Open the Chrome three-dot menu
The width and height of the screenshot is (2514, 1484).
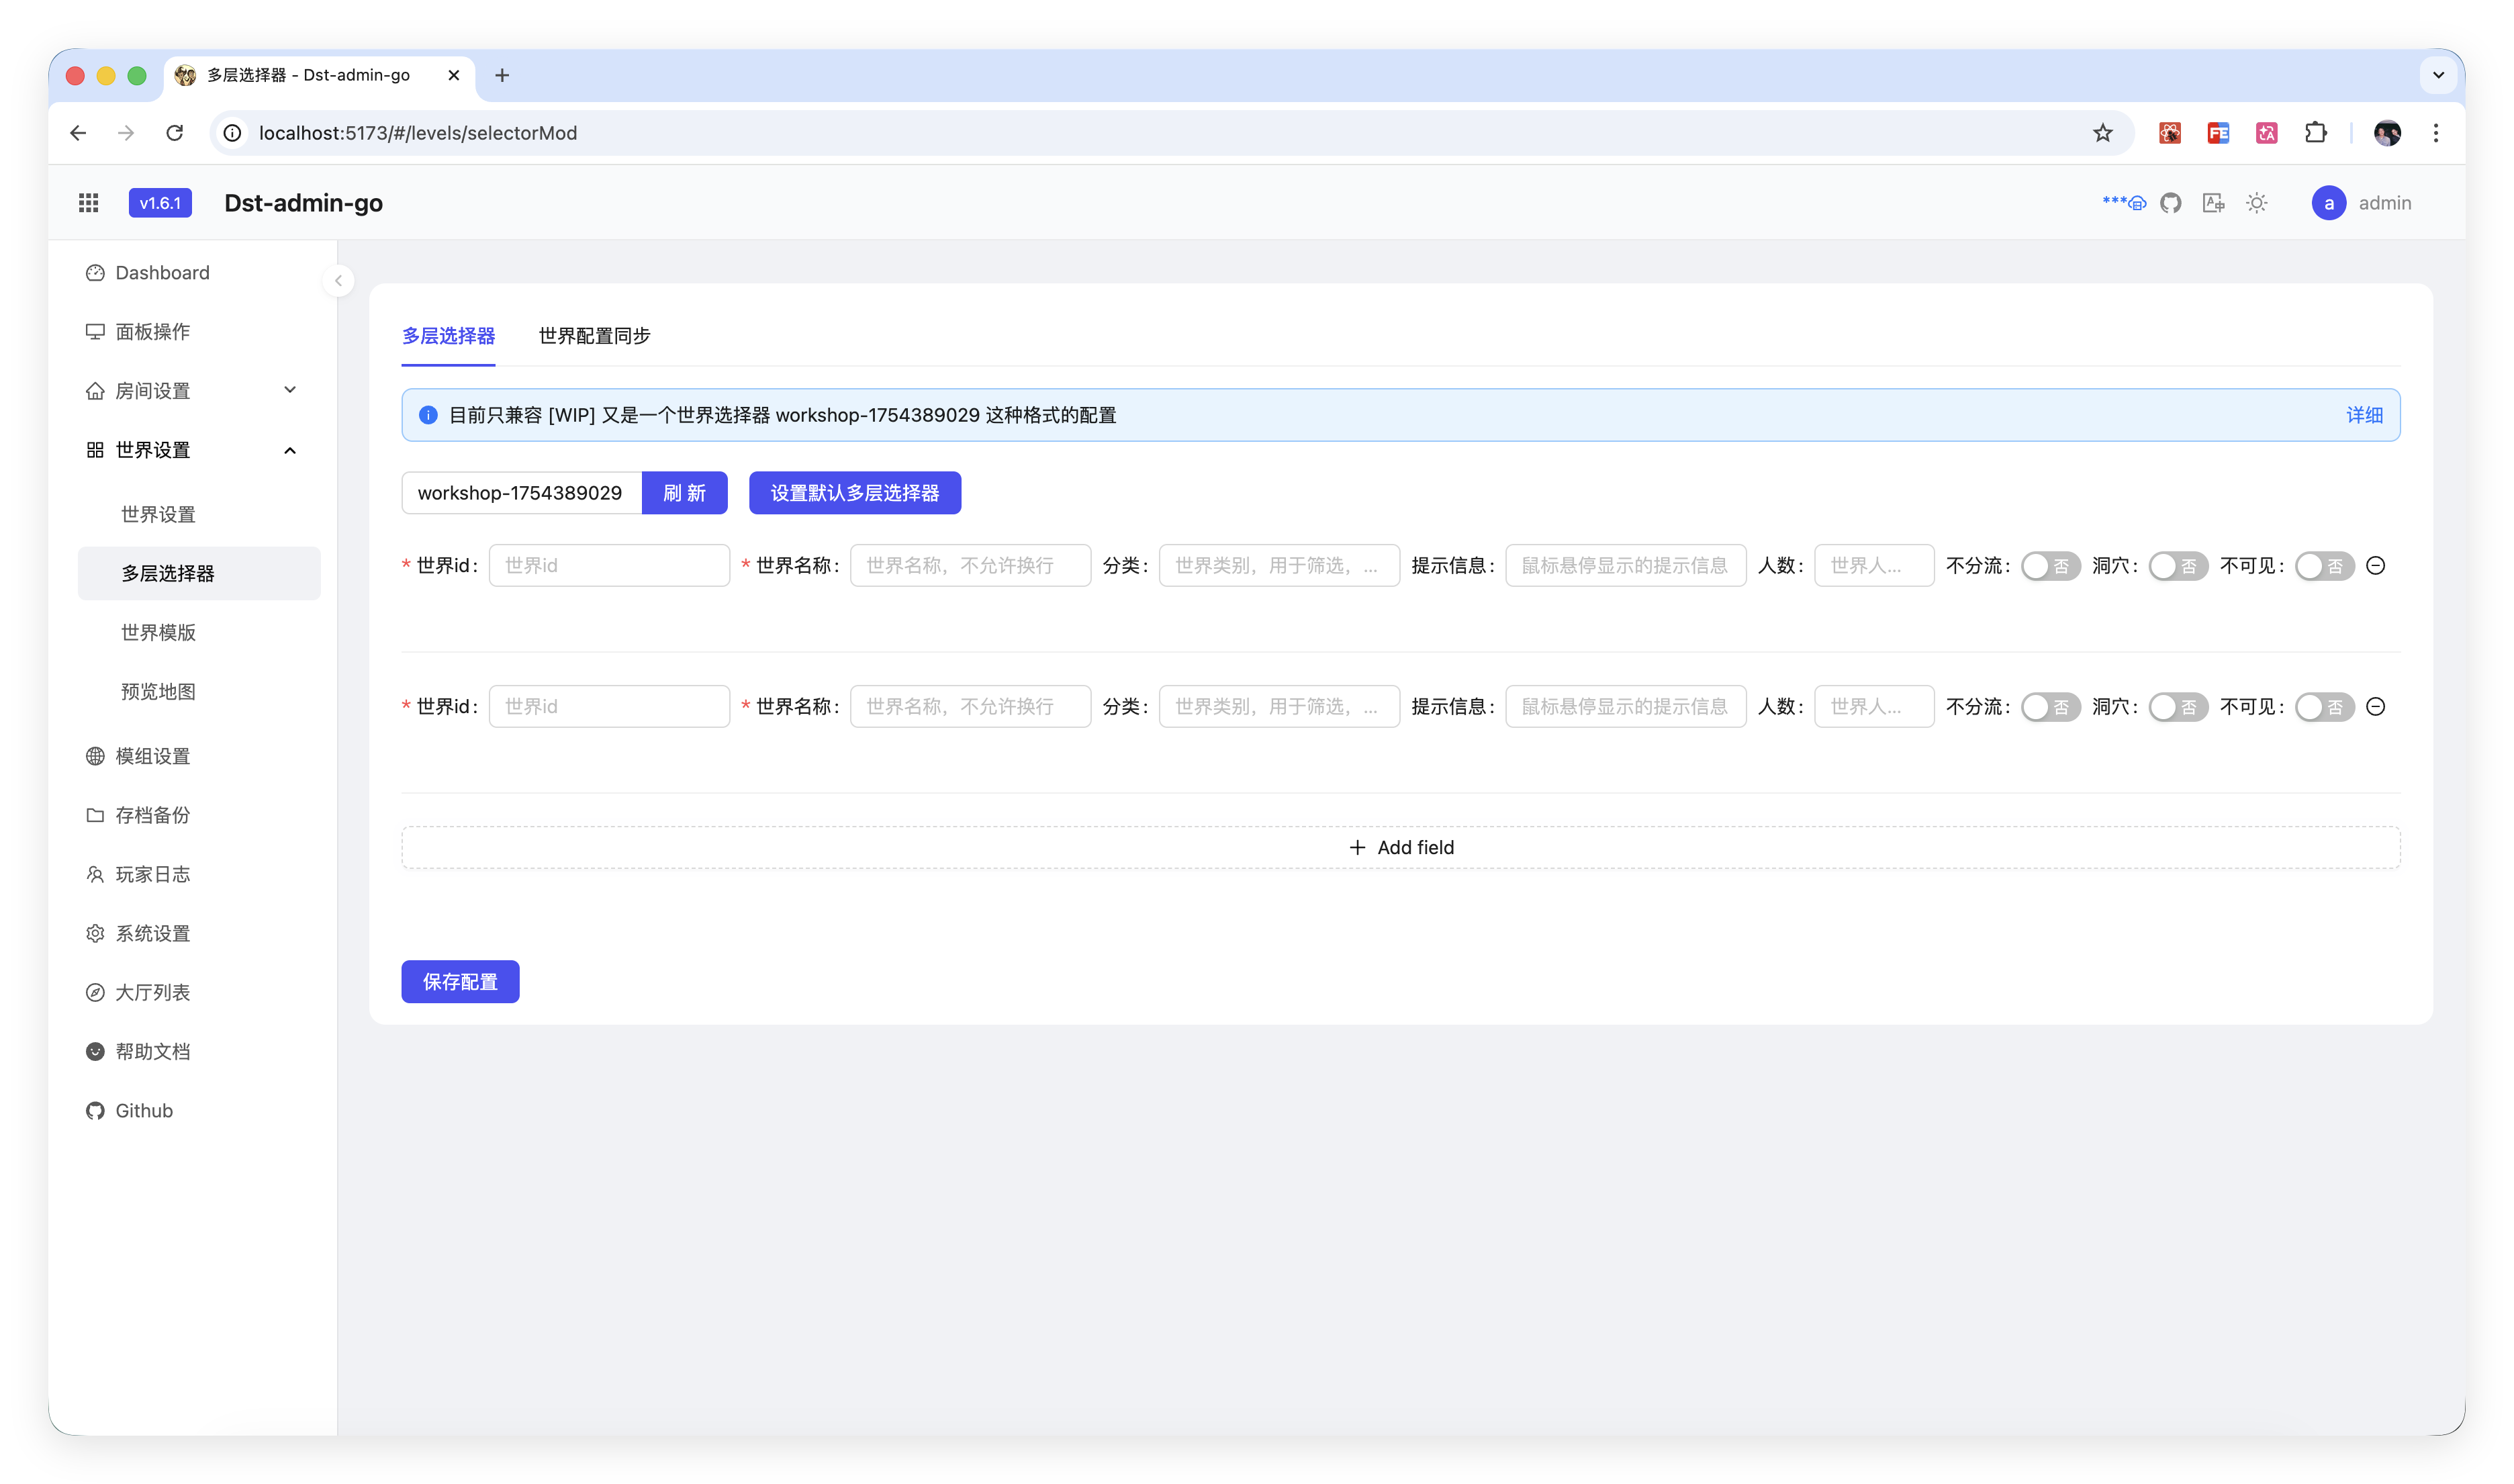pyautogui.click(x=2436, y=133)
